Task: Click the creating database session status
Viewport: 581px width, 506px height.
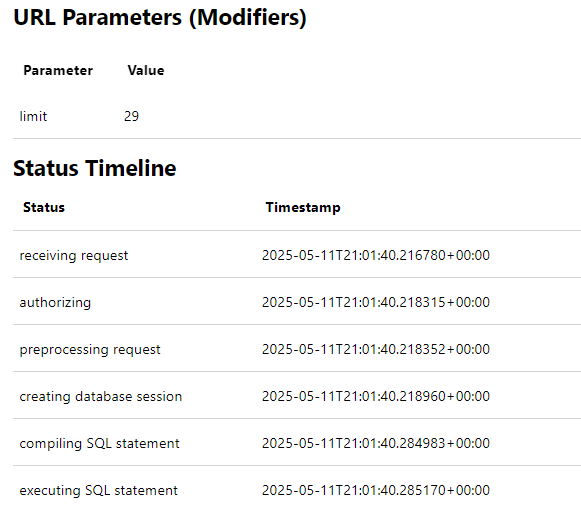Action: click(101, 396)
